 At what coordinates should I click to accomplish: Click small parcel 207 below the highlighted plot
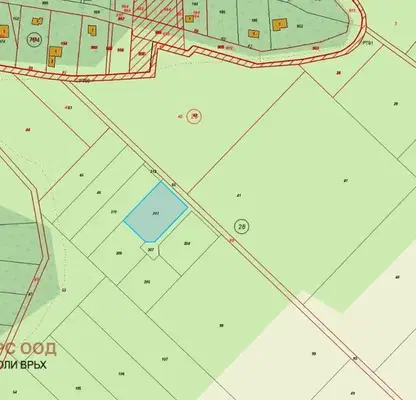[x=150, y=250]
